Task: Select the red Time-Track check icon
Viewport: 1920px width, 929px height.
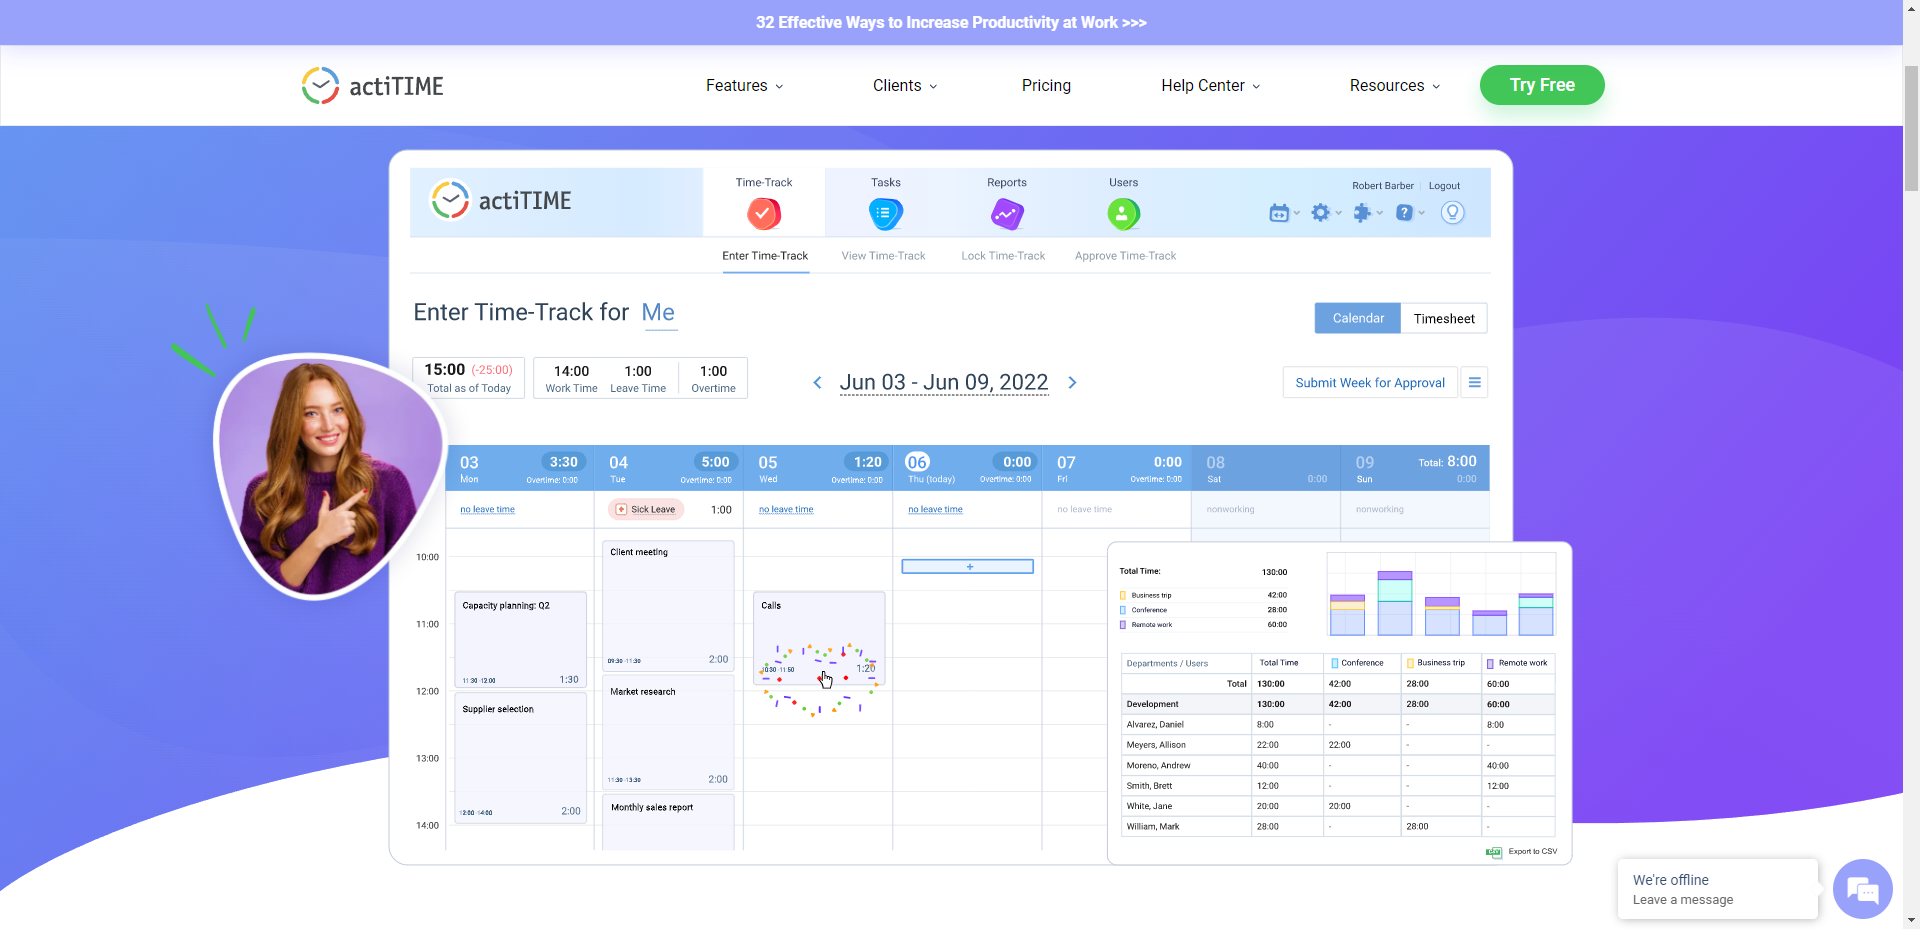Action: coord(764,213)
